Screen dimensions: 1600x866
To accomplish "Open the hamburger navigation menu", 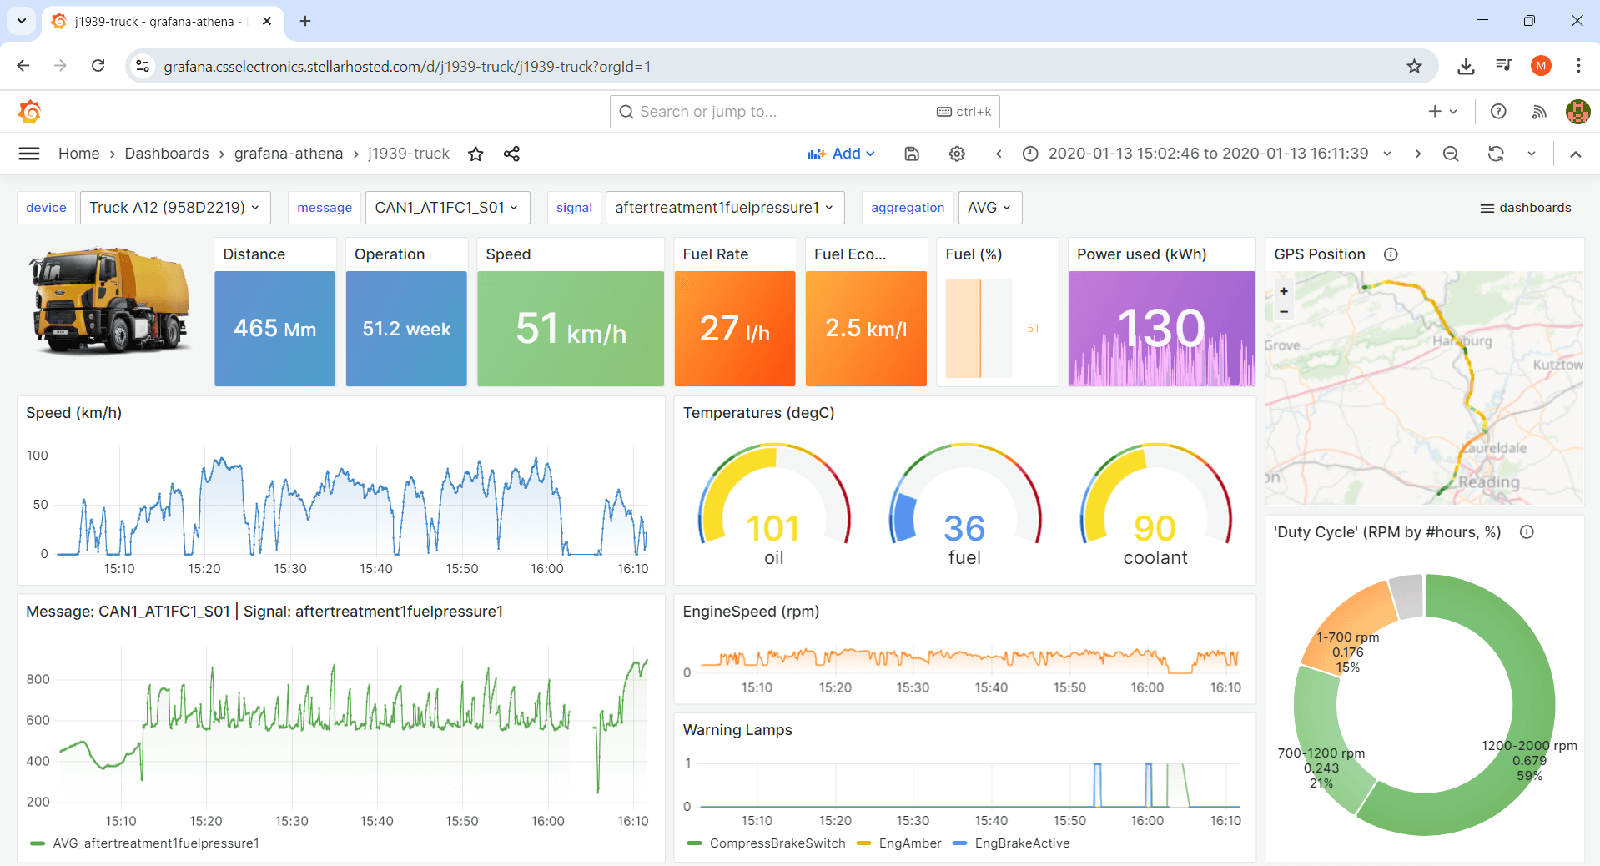I will tap(29, 154).
